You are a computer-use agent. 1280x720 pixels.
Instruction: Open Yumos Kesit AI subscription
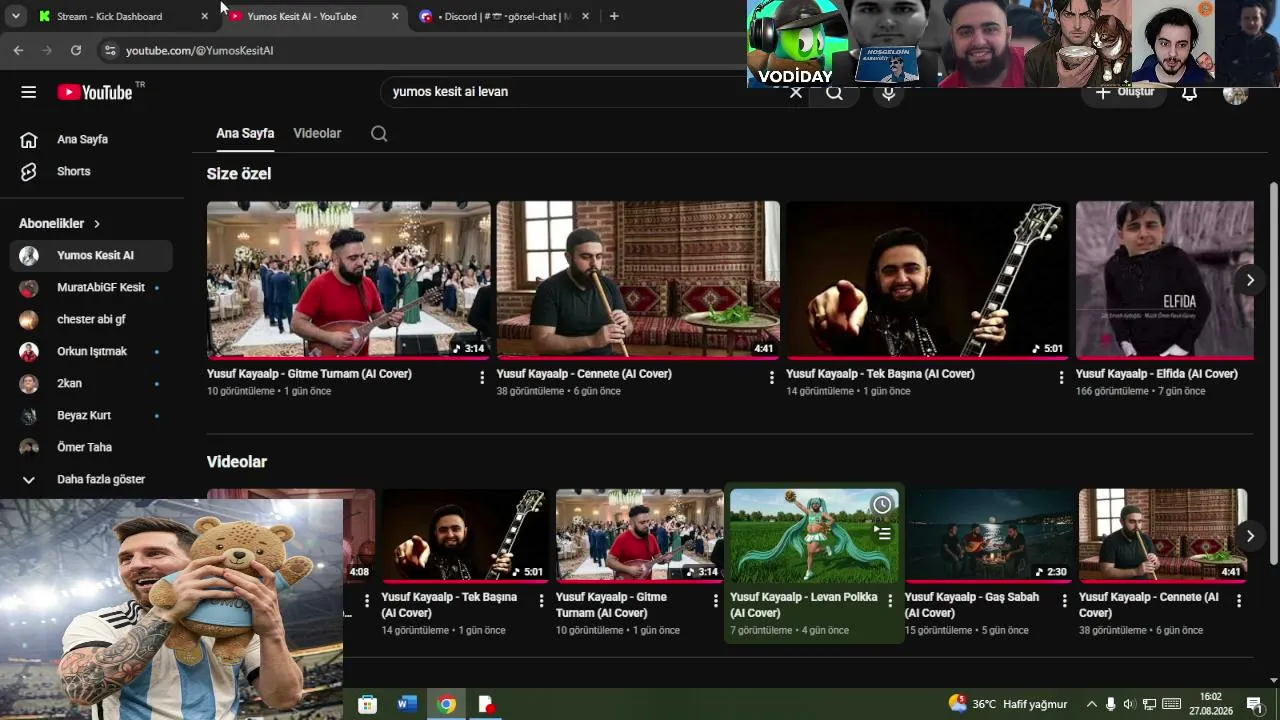coord(92,256)
